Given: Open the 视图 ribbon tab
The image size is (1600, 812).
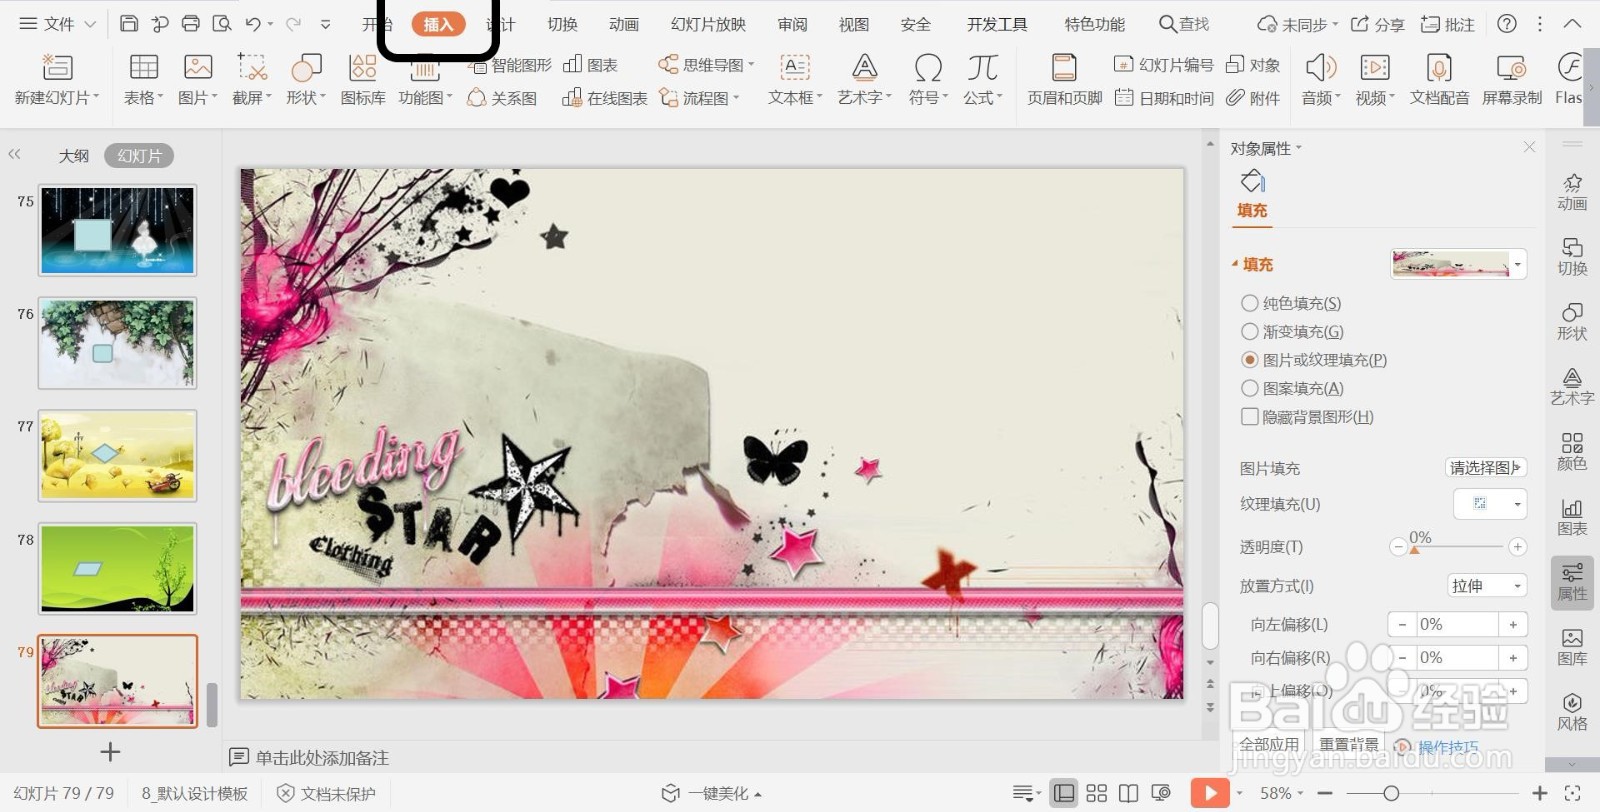Looking at the screenshot, I should [x=853, y=24].
